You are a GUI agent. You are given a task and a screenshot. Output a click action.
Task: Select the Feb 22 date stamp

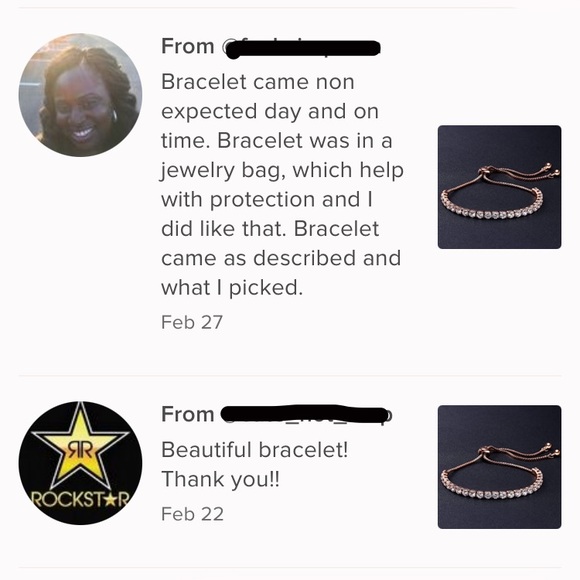pyautogui.click(x=192, y=514)
